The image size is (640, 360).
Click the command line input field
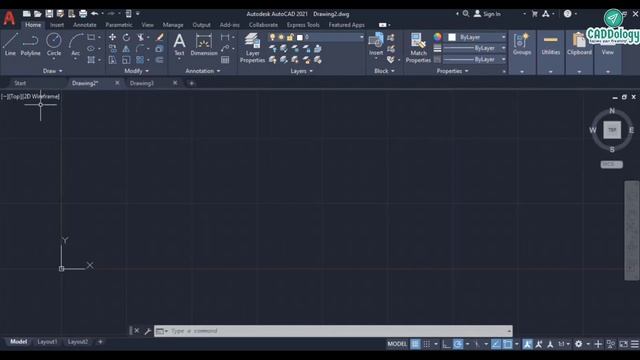tap(333, 331)
